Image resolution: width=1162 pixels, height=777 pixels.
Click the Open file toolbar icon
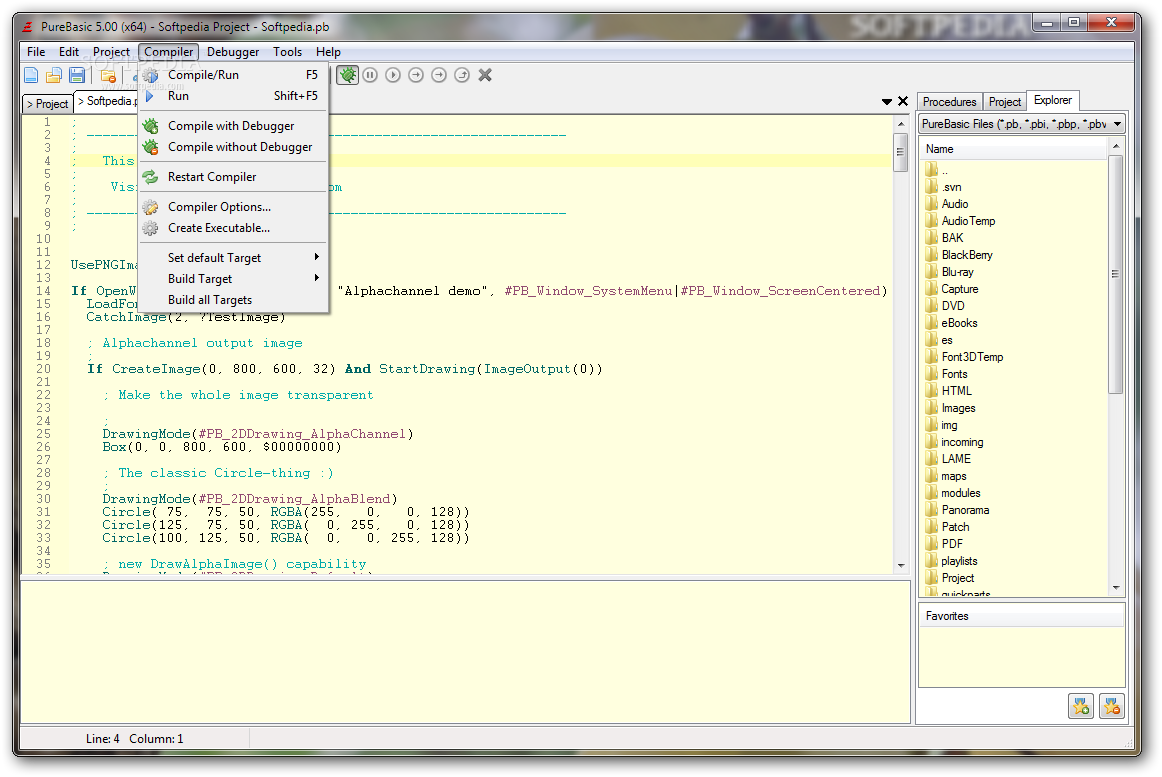pos(53,75)
